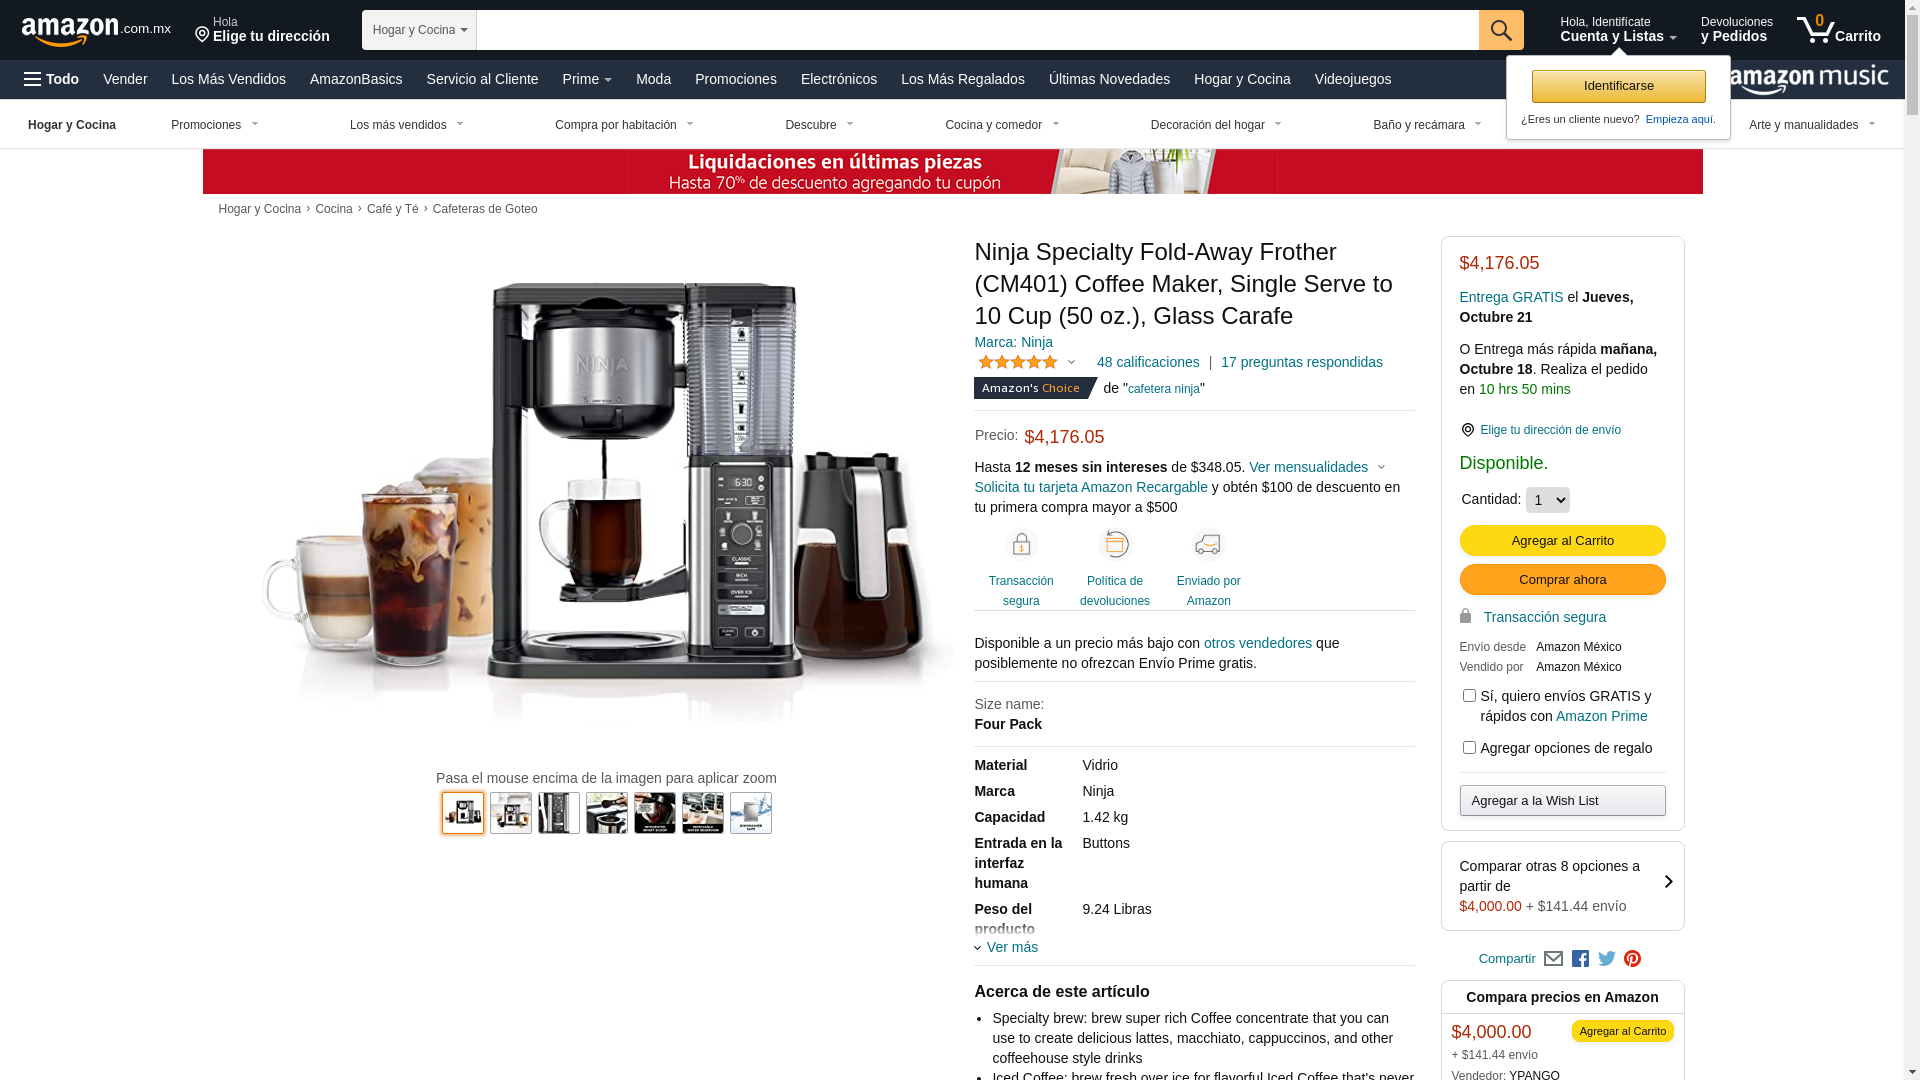Share the product via Facebook icon
This screenshot has width=1920, height=1080.
(x=1580, y=959)
